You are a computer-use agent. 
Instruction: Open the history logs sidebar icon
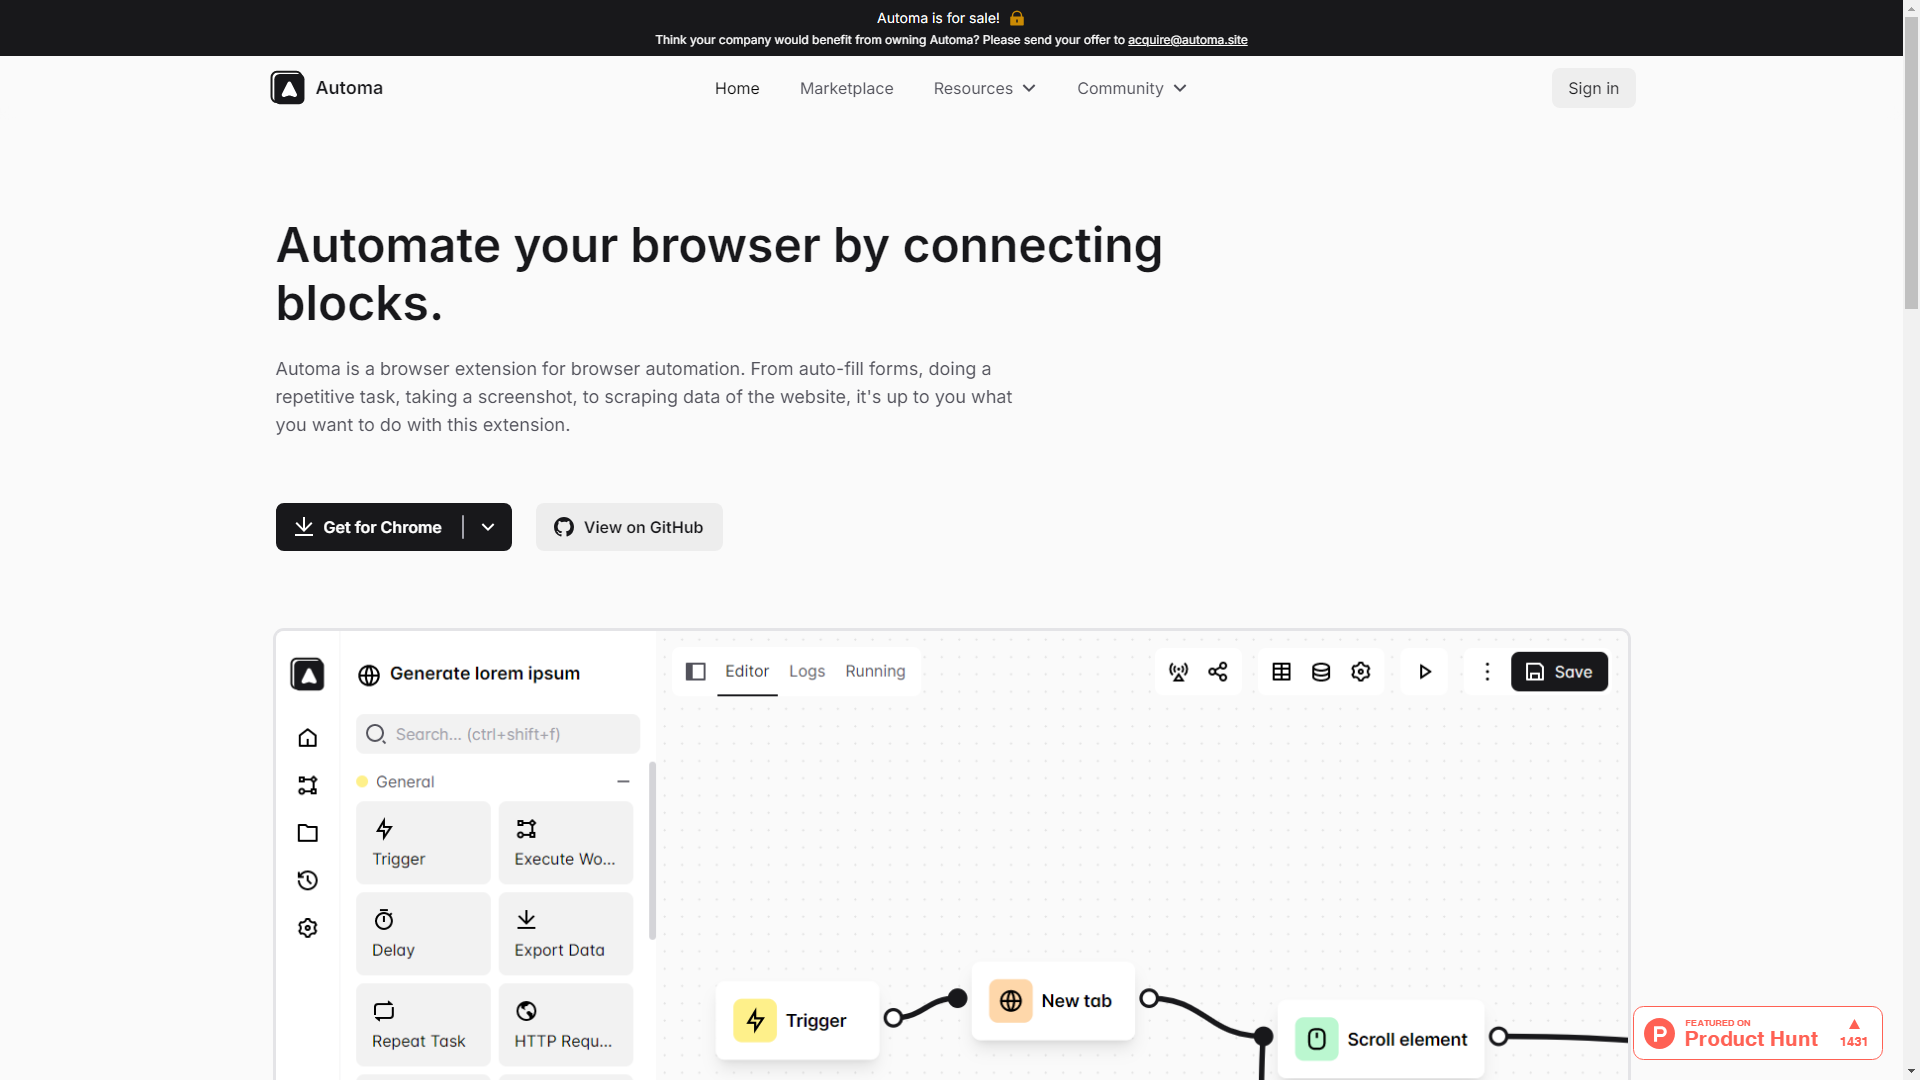click(308, 880)
